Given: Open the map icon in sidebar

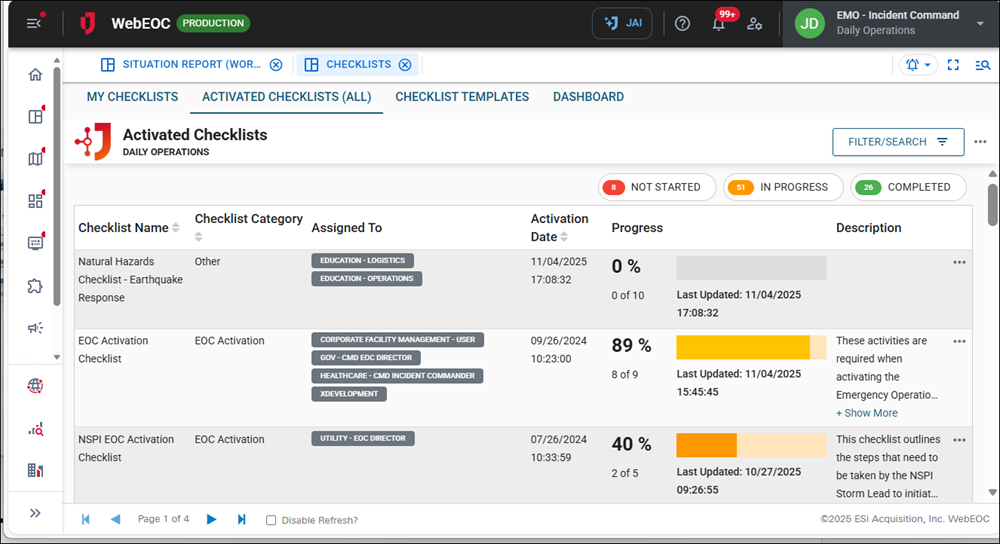Looking at the screenshot, I should point(36,159).
